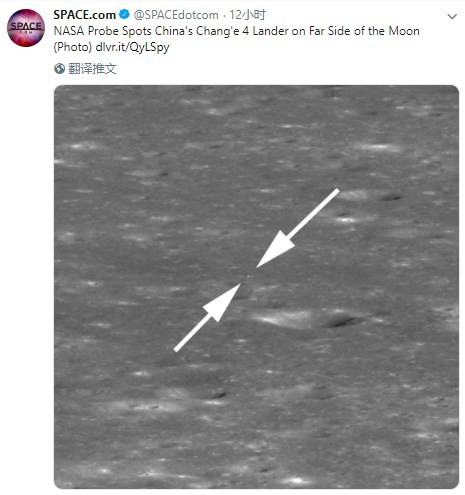This screenshot has width=465, height=495.
Task: Open the SPACE.com profile avatar
Action: point(26,28)
